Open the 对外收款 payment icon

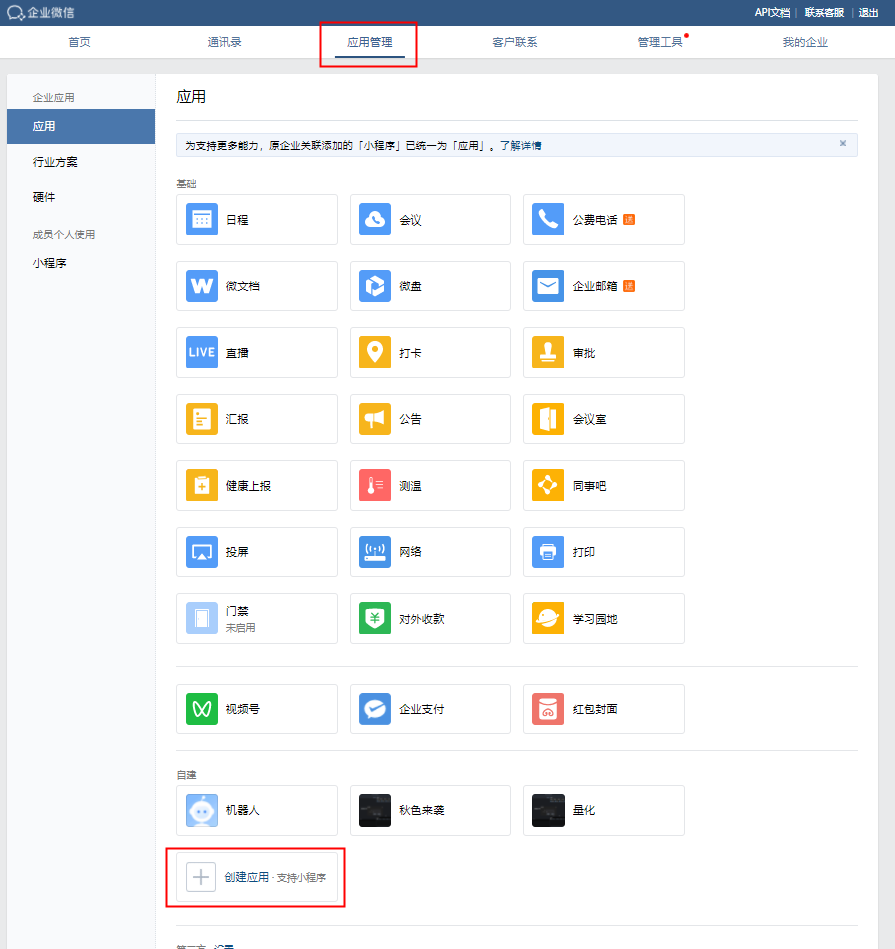375,618
